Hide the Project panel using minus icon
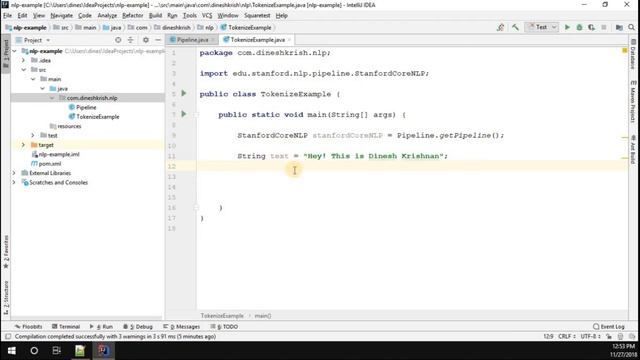 coord(158,40)
